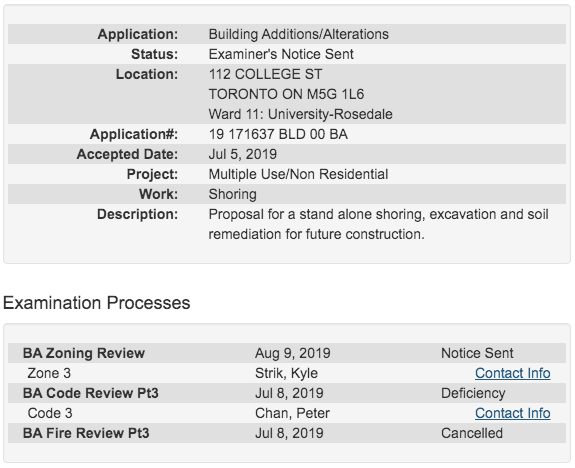Click the Examination Processes heading
Screen dimensions: 575x468
click(96, 303)
